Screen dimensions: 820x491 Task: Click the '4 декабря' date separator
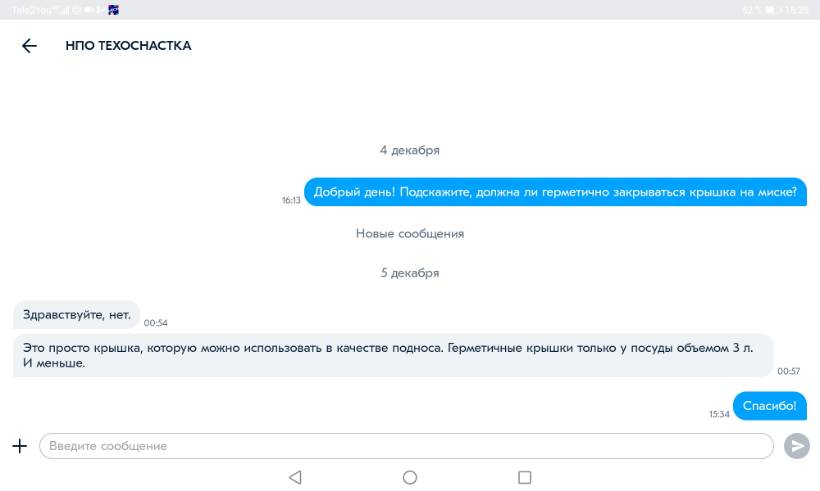(x=409, y=150)
